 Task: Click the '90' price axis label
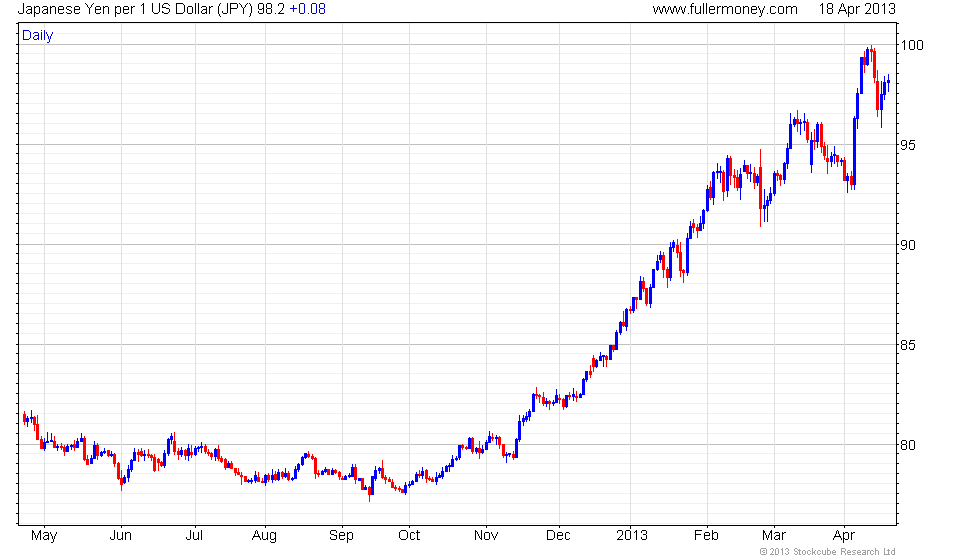coord(908,245)
